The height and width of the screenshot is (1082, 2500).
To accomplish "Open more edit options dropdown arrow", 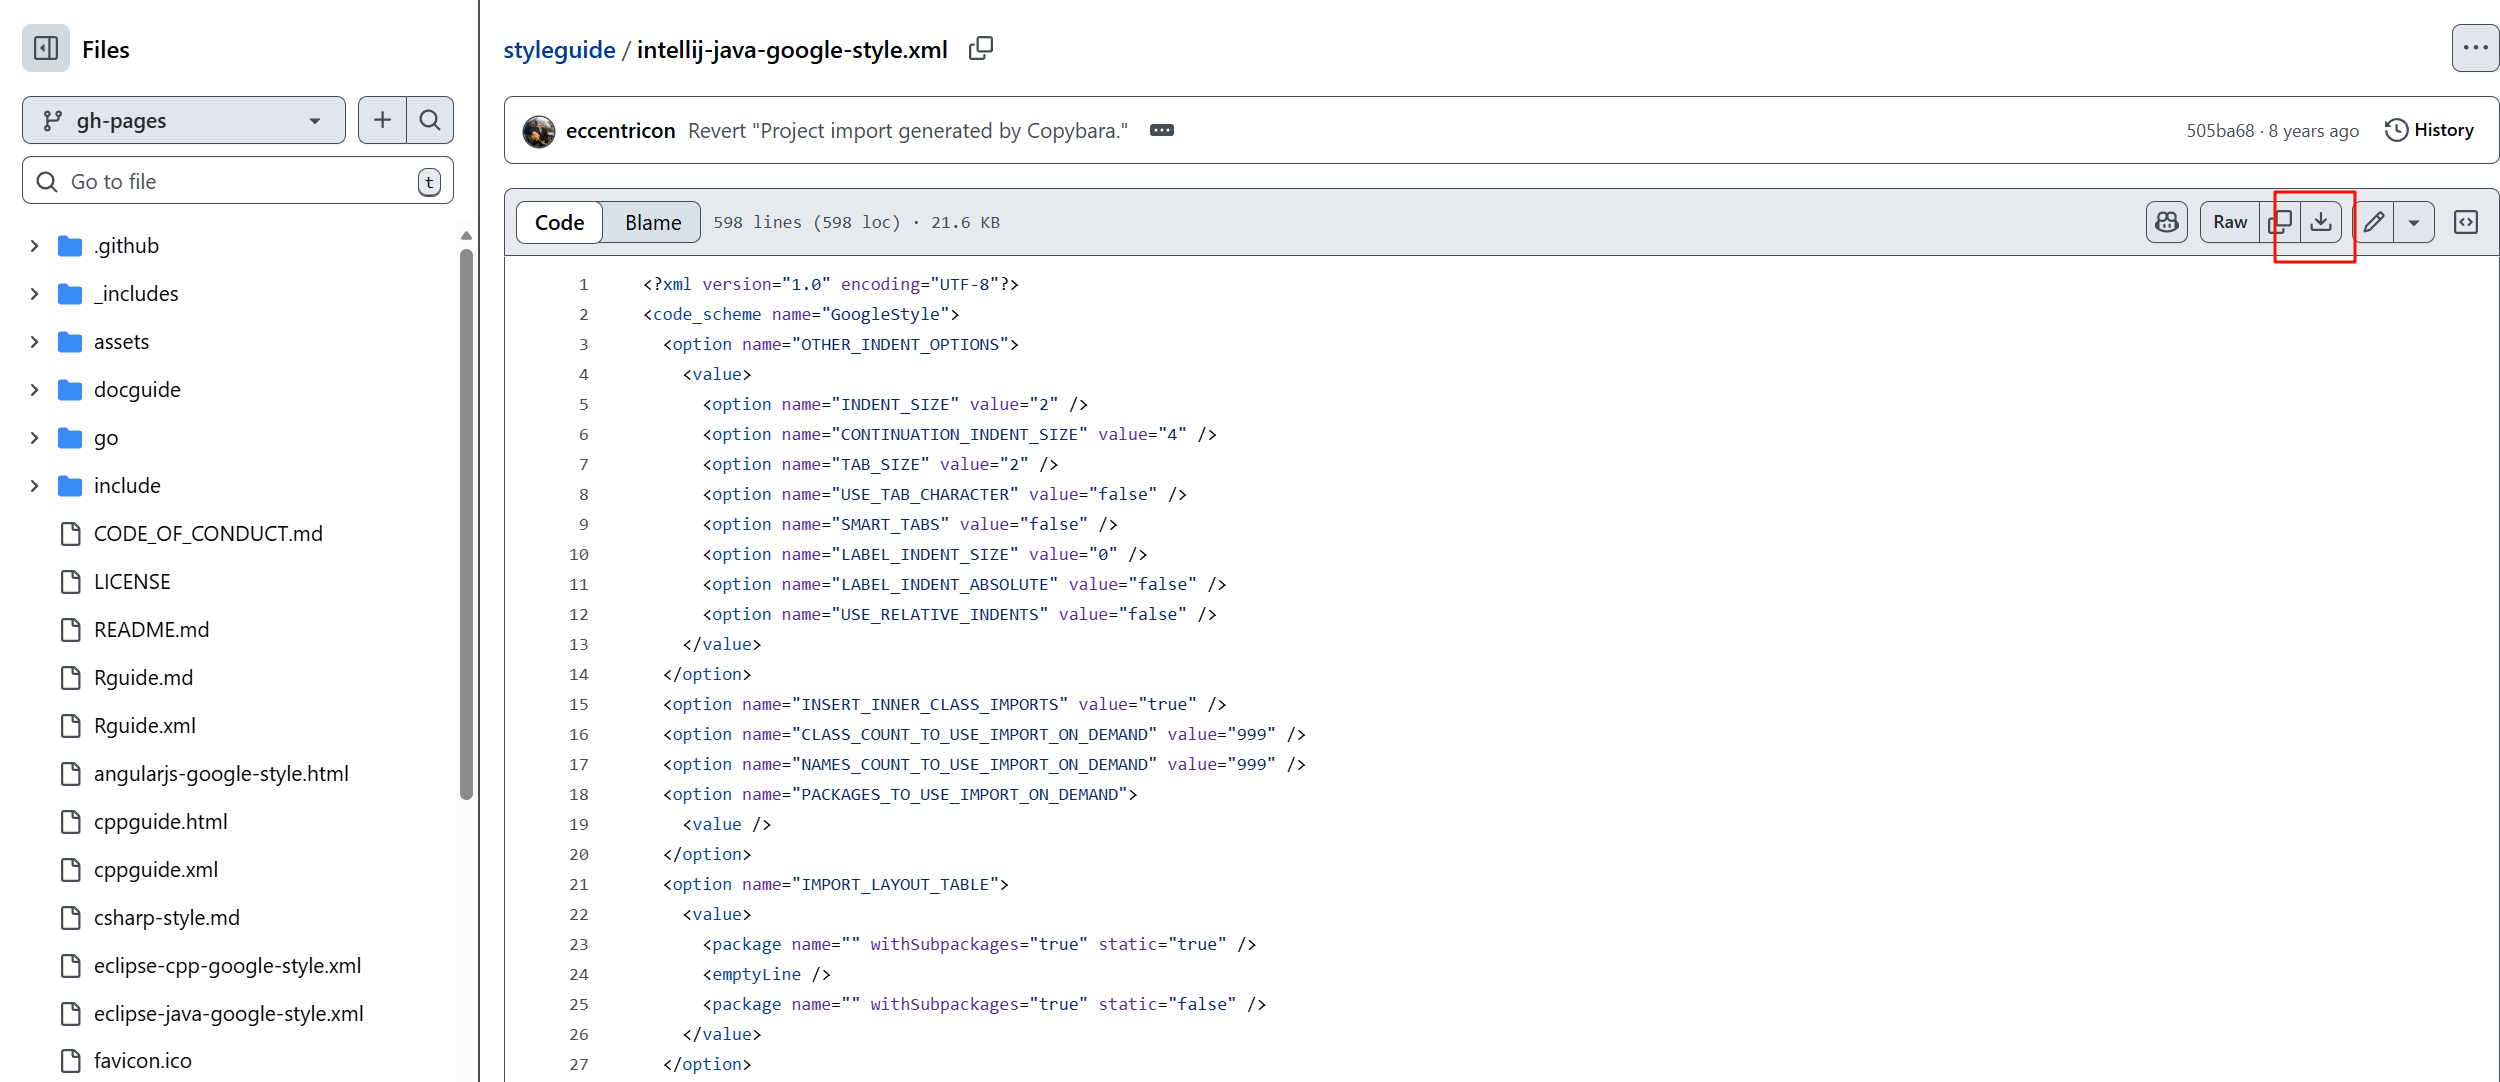I will pos(2414,222).
